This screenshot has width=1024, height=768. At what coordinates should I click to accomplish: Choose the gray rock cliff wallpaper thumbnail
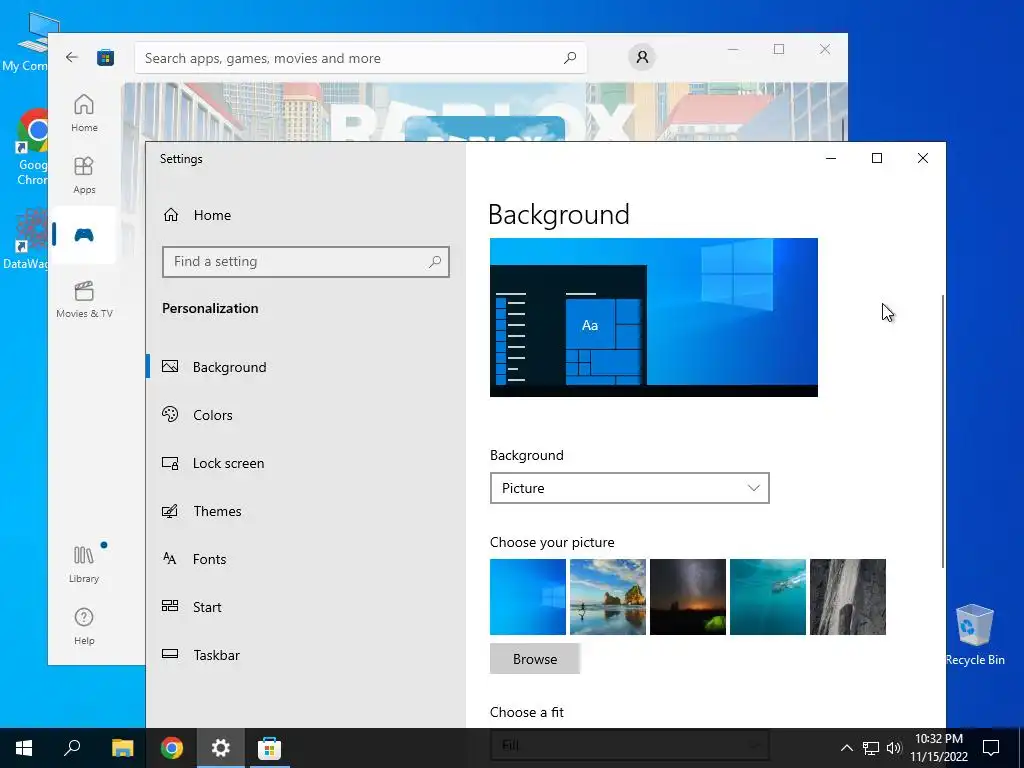coord(848,597)
